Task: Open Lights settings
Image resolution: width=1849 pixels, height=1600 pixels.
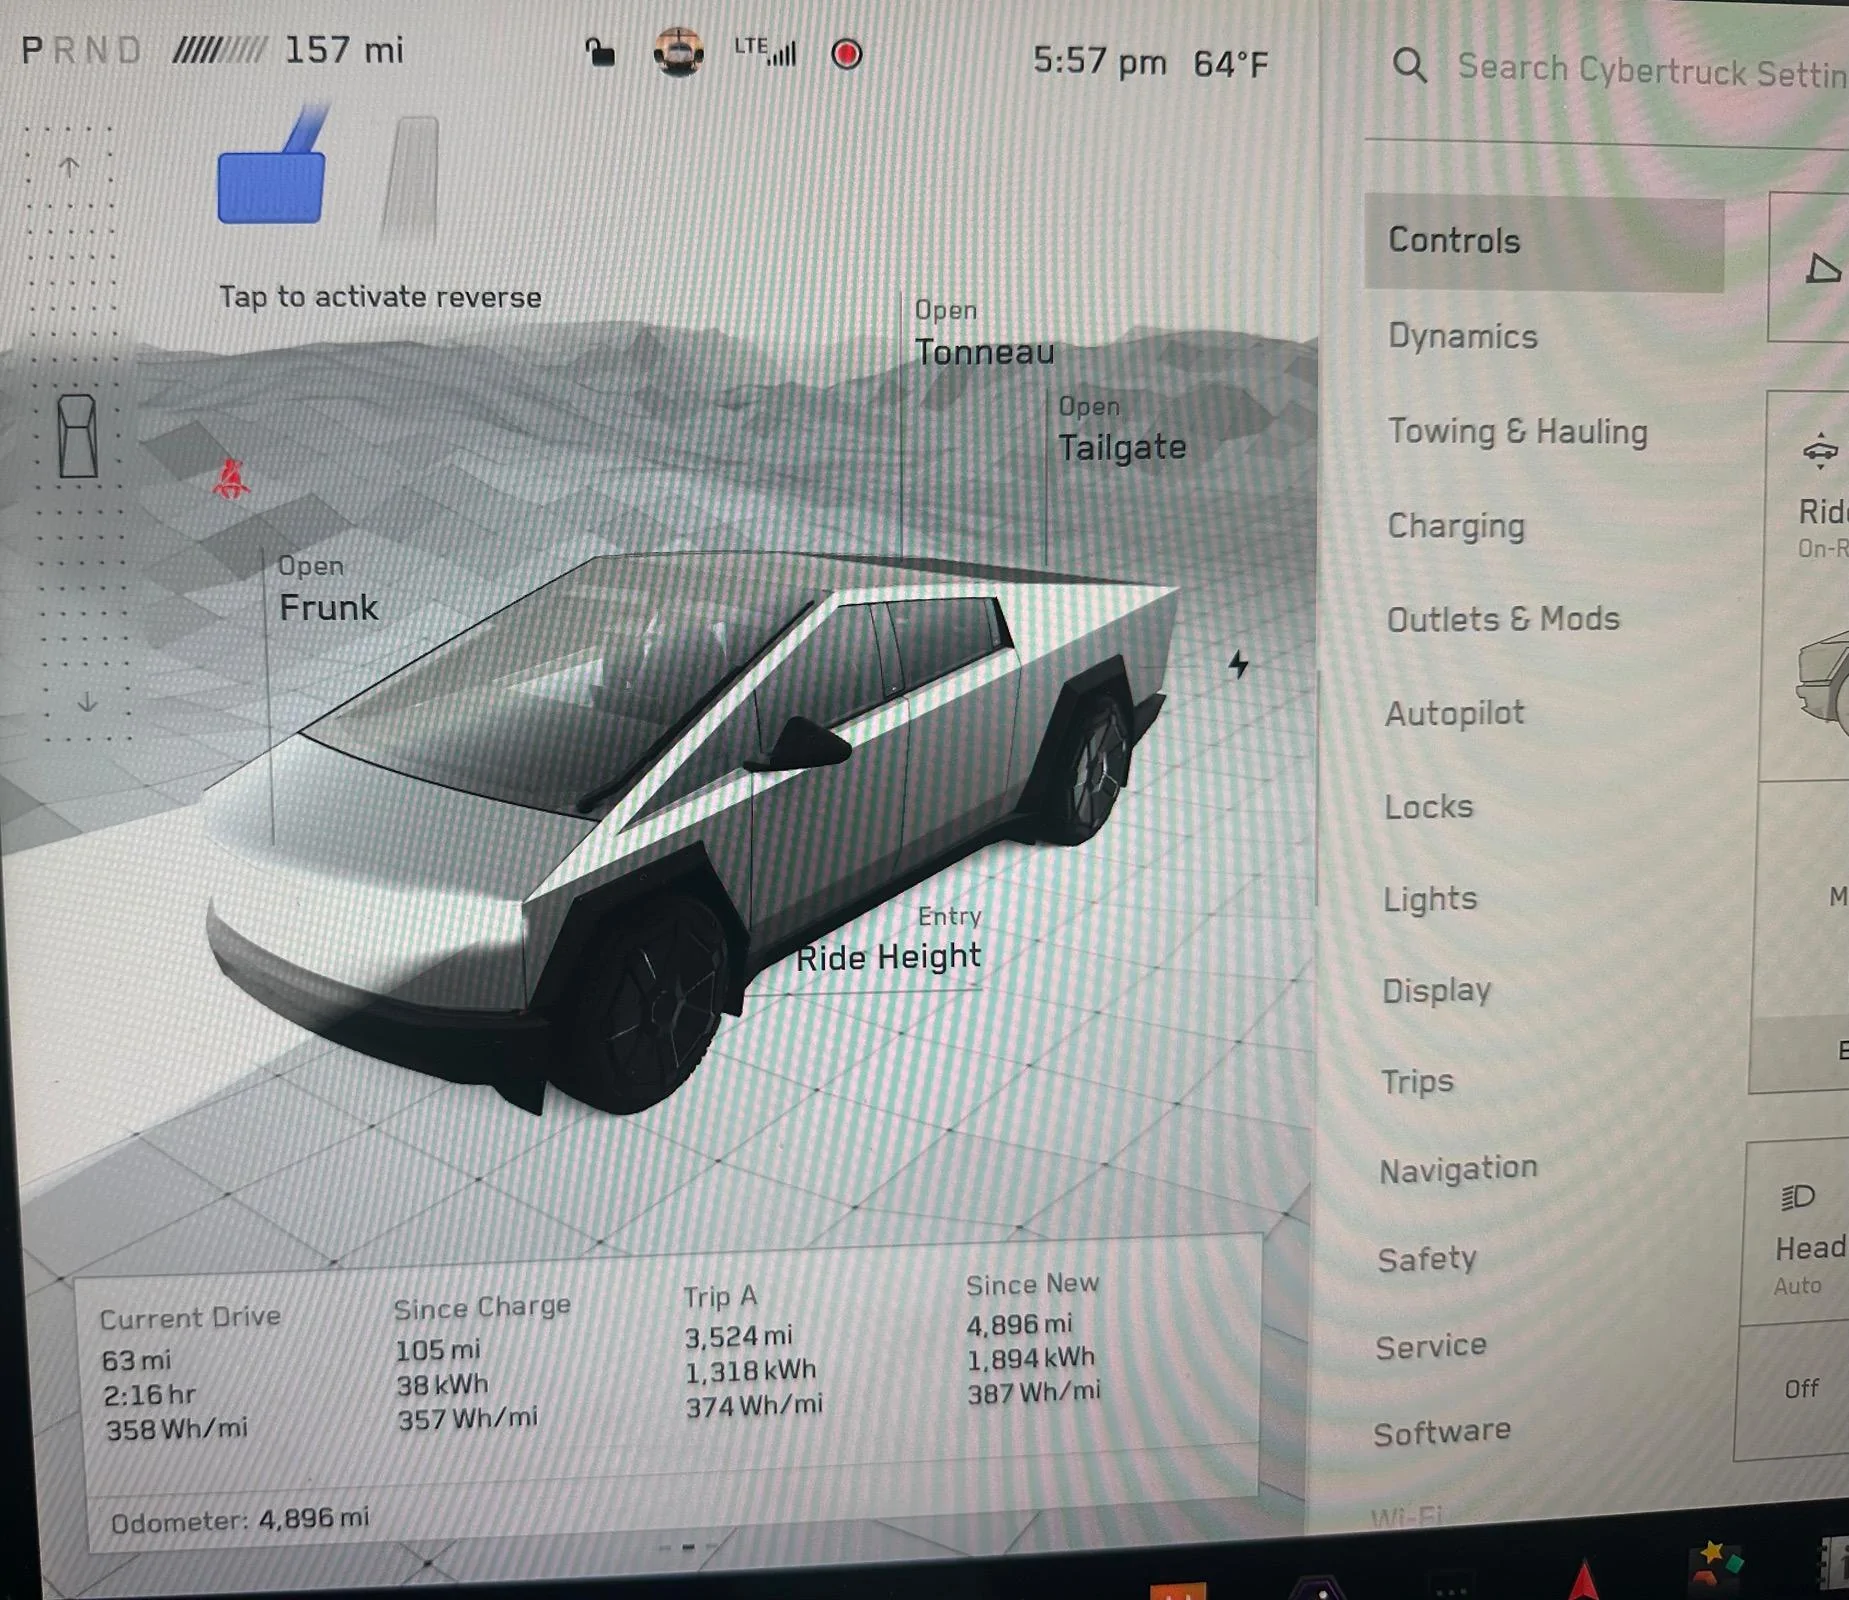Action: tap(1430, 899)
